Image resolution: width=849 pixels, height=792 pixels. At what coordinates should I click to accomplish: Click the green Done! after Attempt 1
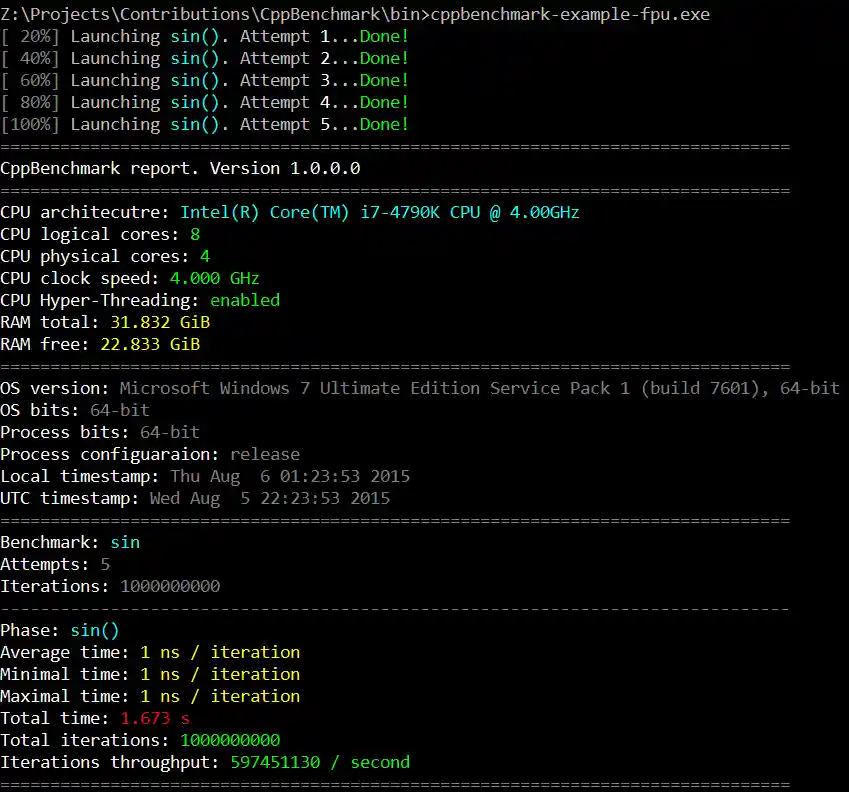point(384,36)
